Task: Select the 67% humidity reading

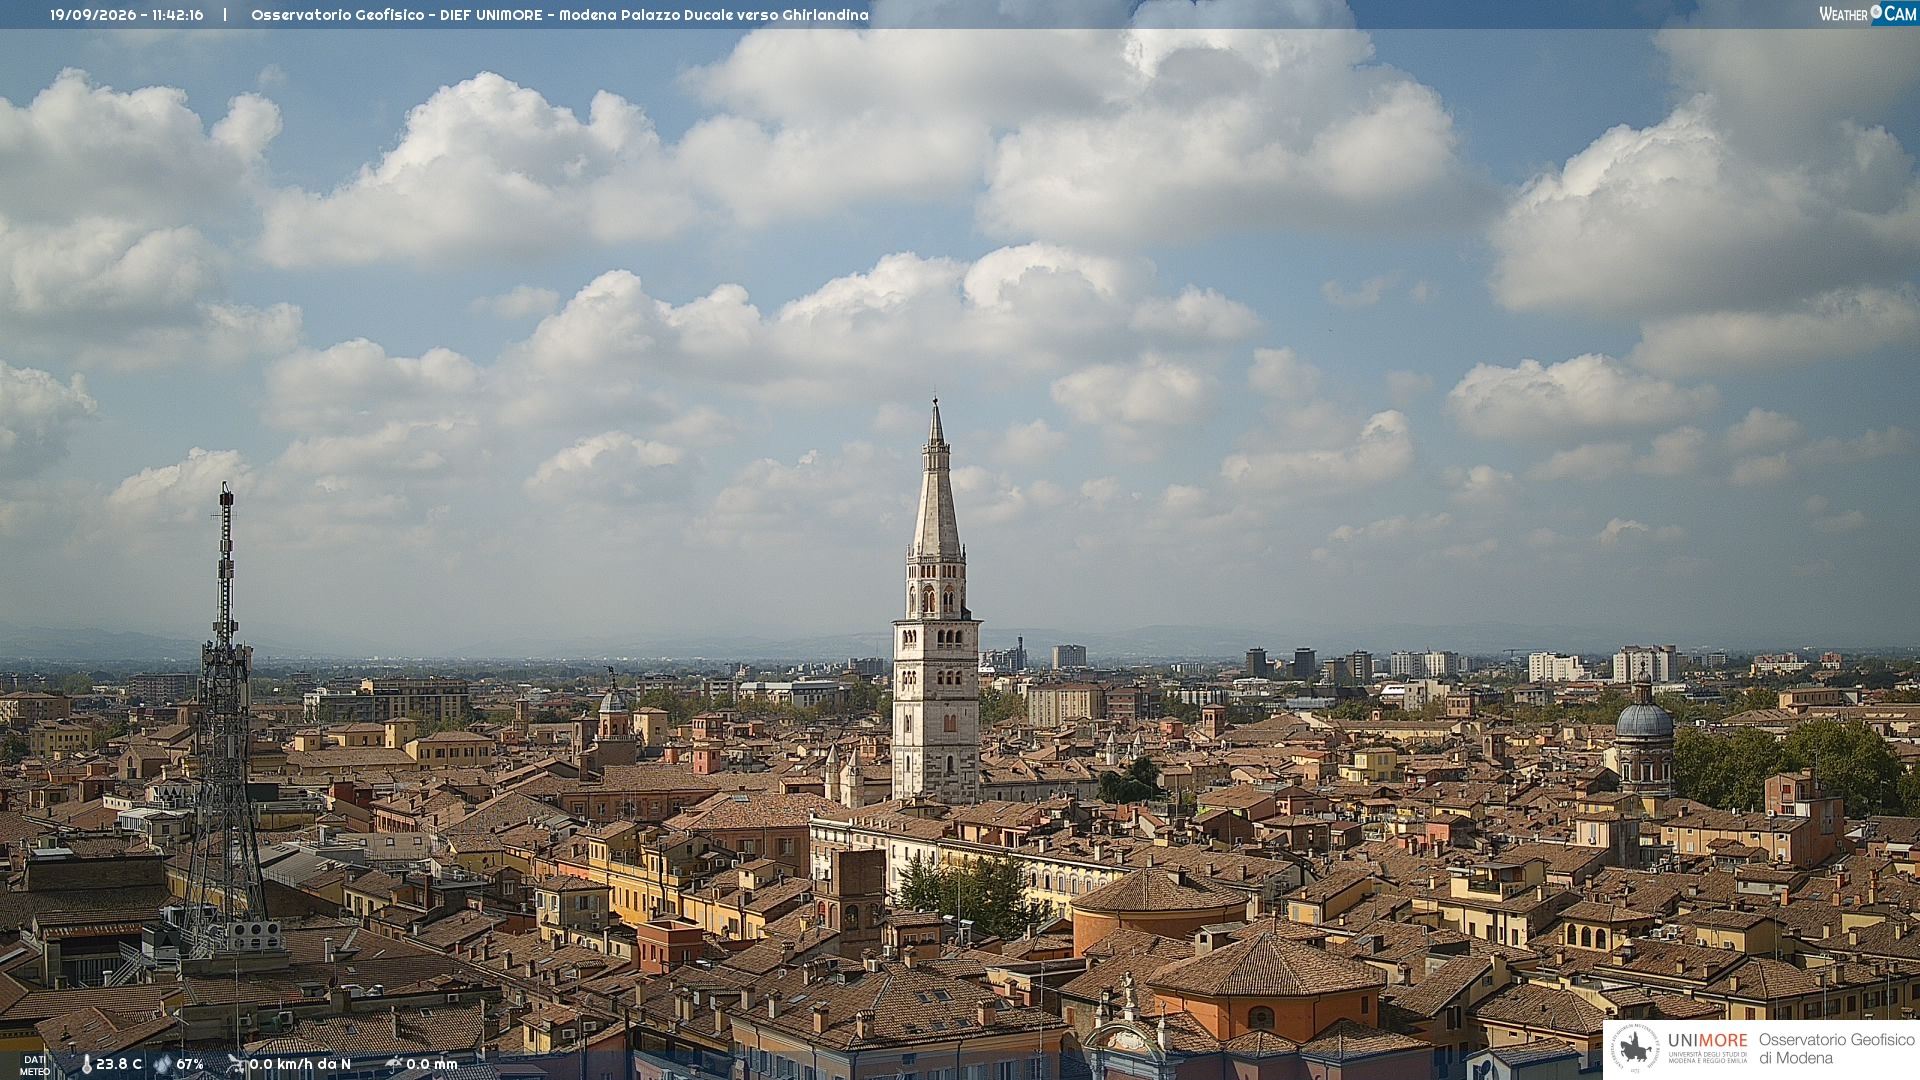Action: [190, 1064]
